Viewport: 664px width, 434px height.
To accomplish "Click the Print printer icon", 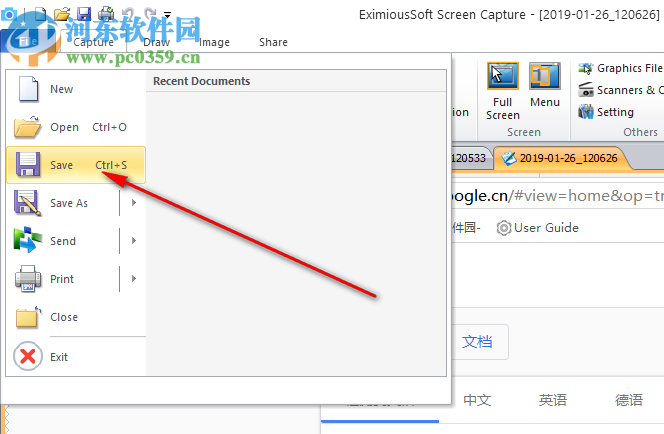I will [28, 279].
